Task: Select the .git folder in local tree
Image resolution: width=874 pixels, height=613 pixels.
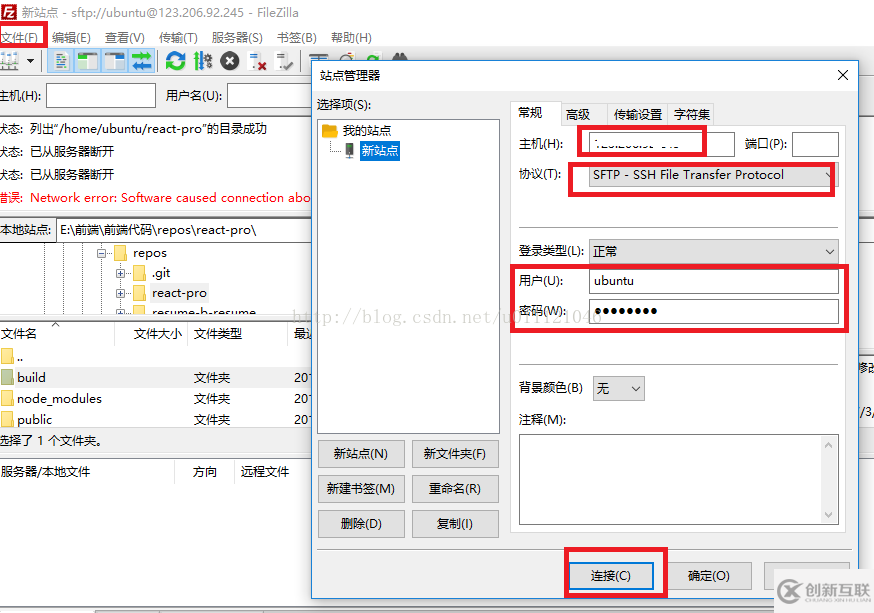Action: click(161, 273)
